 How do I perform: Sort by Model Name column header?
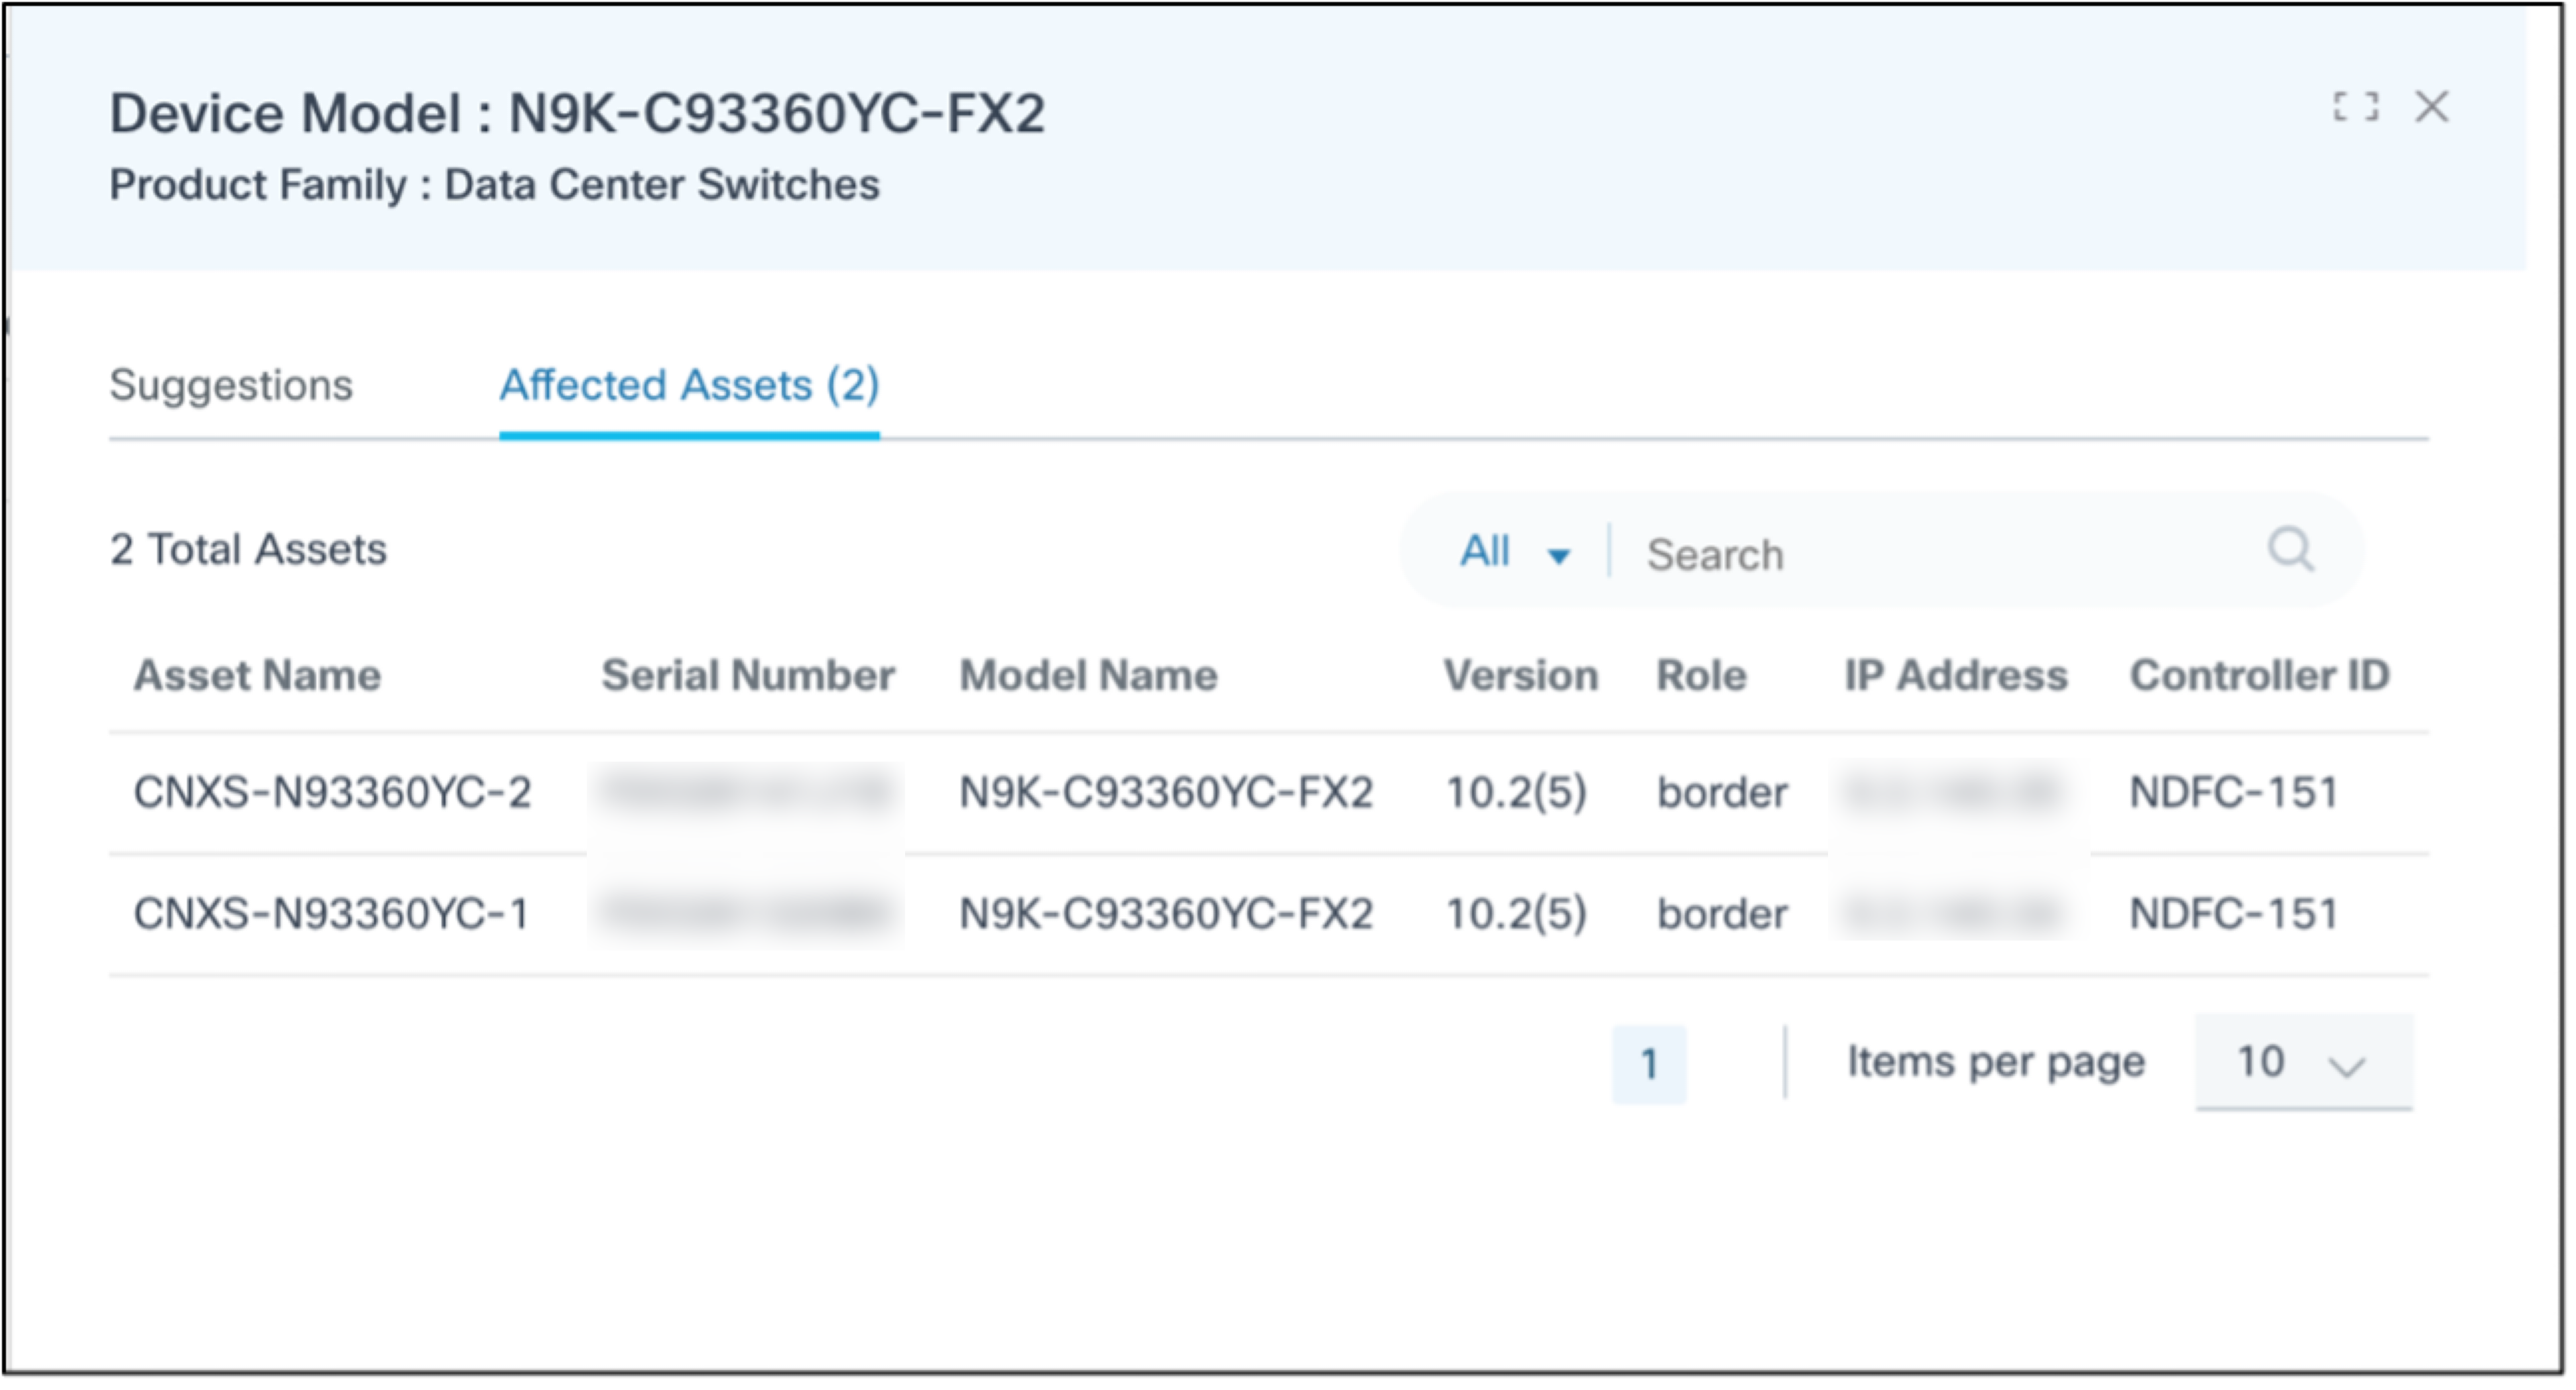pyautogui.click(x=1088, y=676)
